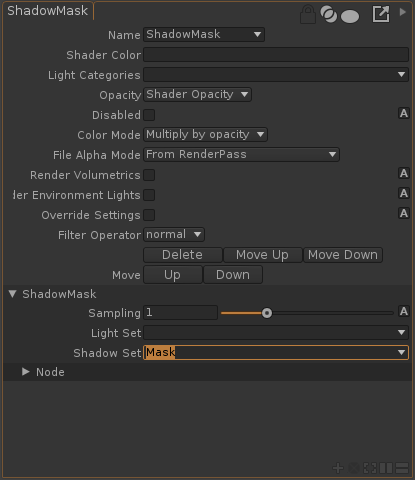Tick the Override Settings checkbox
The height and width of the screenshot is (480, 415).
click(x=149, y=215)
